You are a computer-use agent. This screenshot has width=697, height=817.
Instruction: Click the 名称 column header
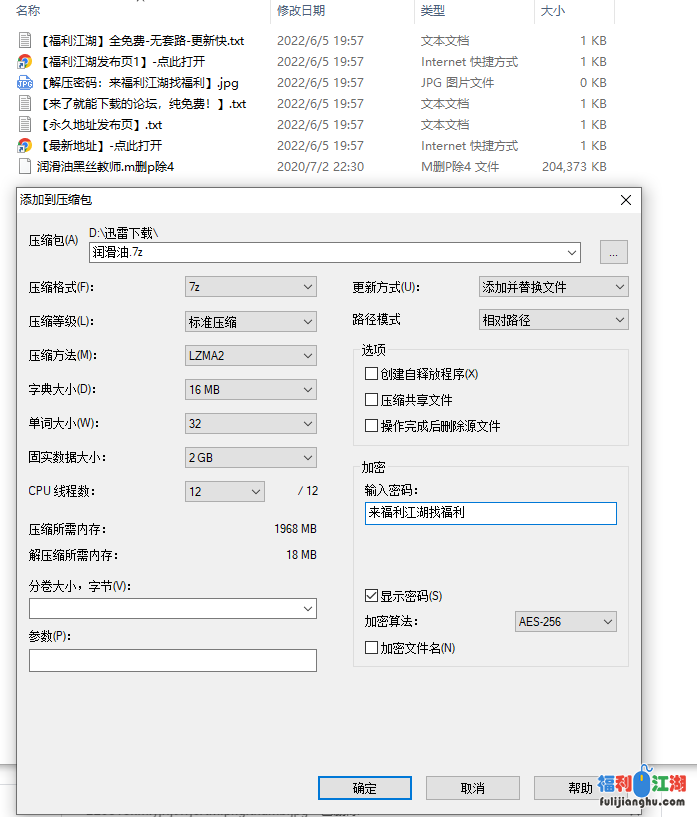point(29,11)
